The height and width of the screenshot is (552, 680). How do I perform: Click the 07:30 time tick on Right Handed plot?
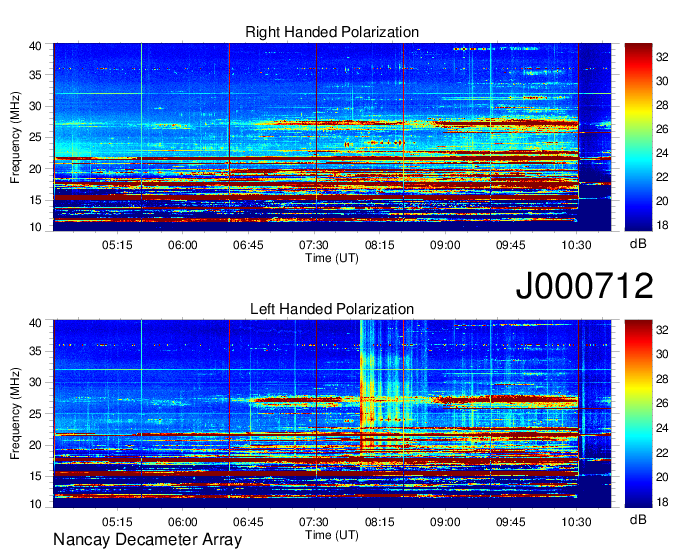(x=314, y=245)
